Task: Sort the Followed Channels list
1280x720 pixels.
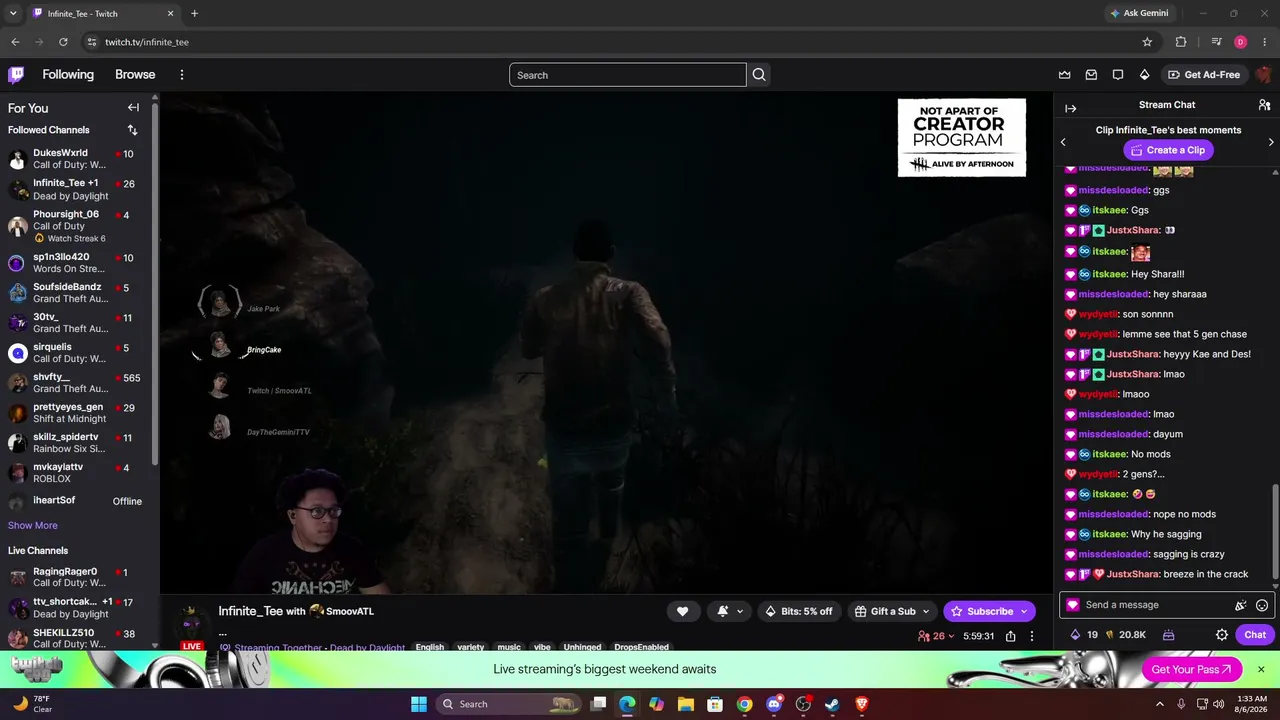Action: click(132, 130)
